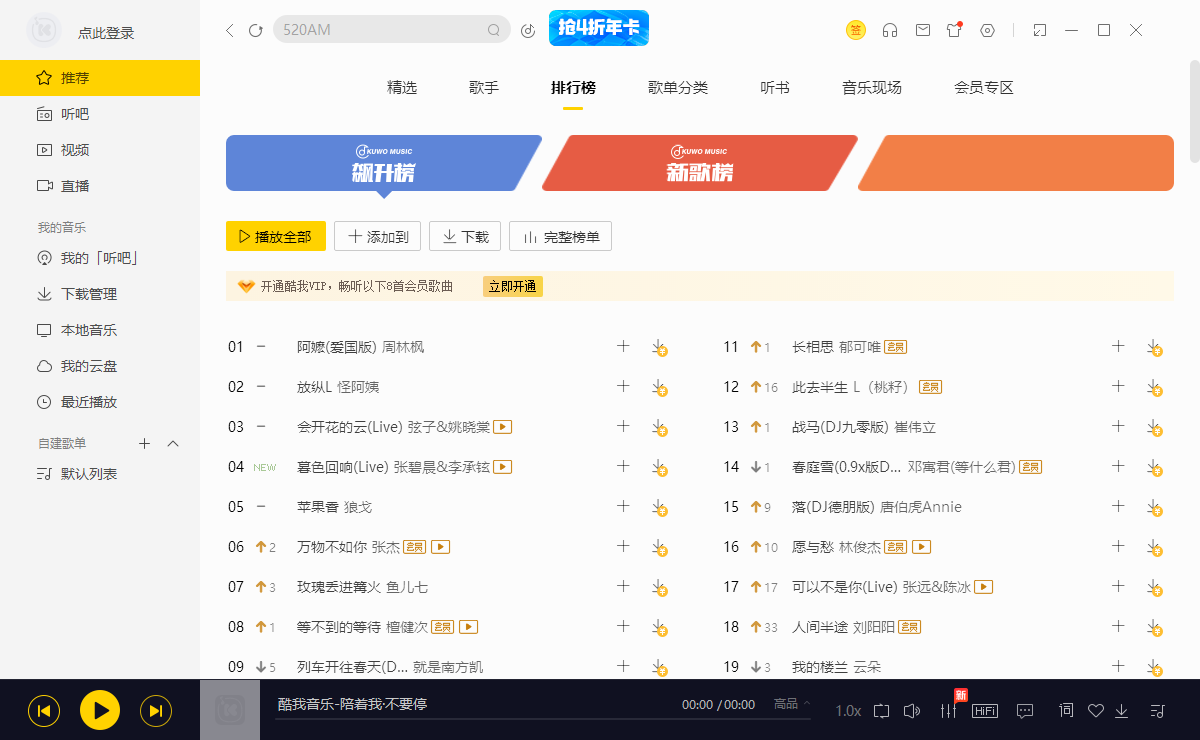
Task: Toggle the loop play mode icon
Action: click(881, 711)
